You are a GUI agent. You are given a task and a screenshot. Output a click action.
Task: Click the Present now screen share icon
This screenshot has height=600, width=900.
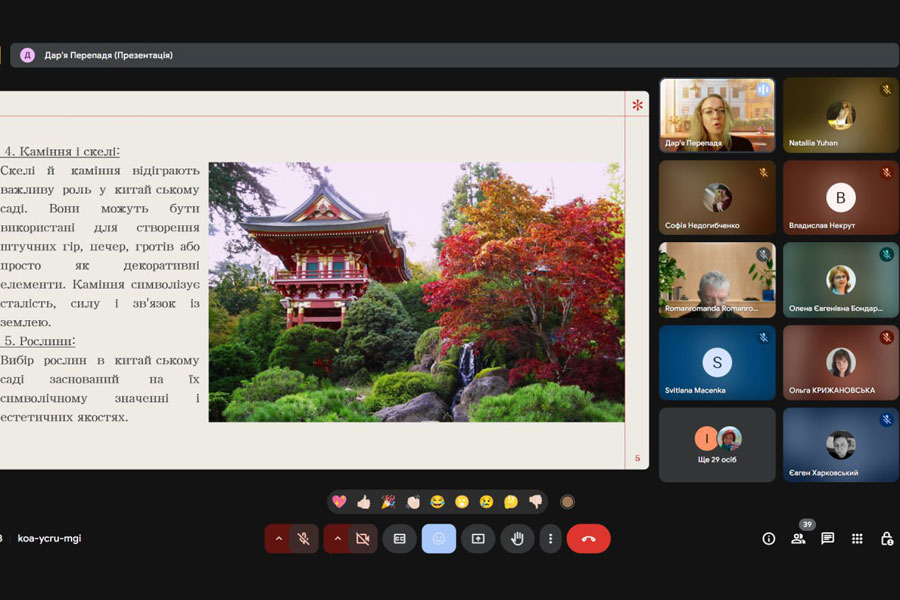[x=478, y=538]
